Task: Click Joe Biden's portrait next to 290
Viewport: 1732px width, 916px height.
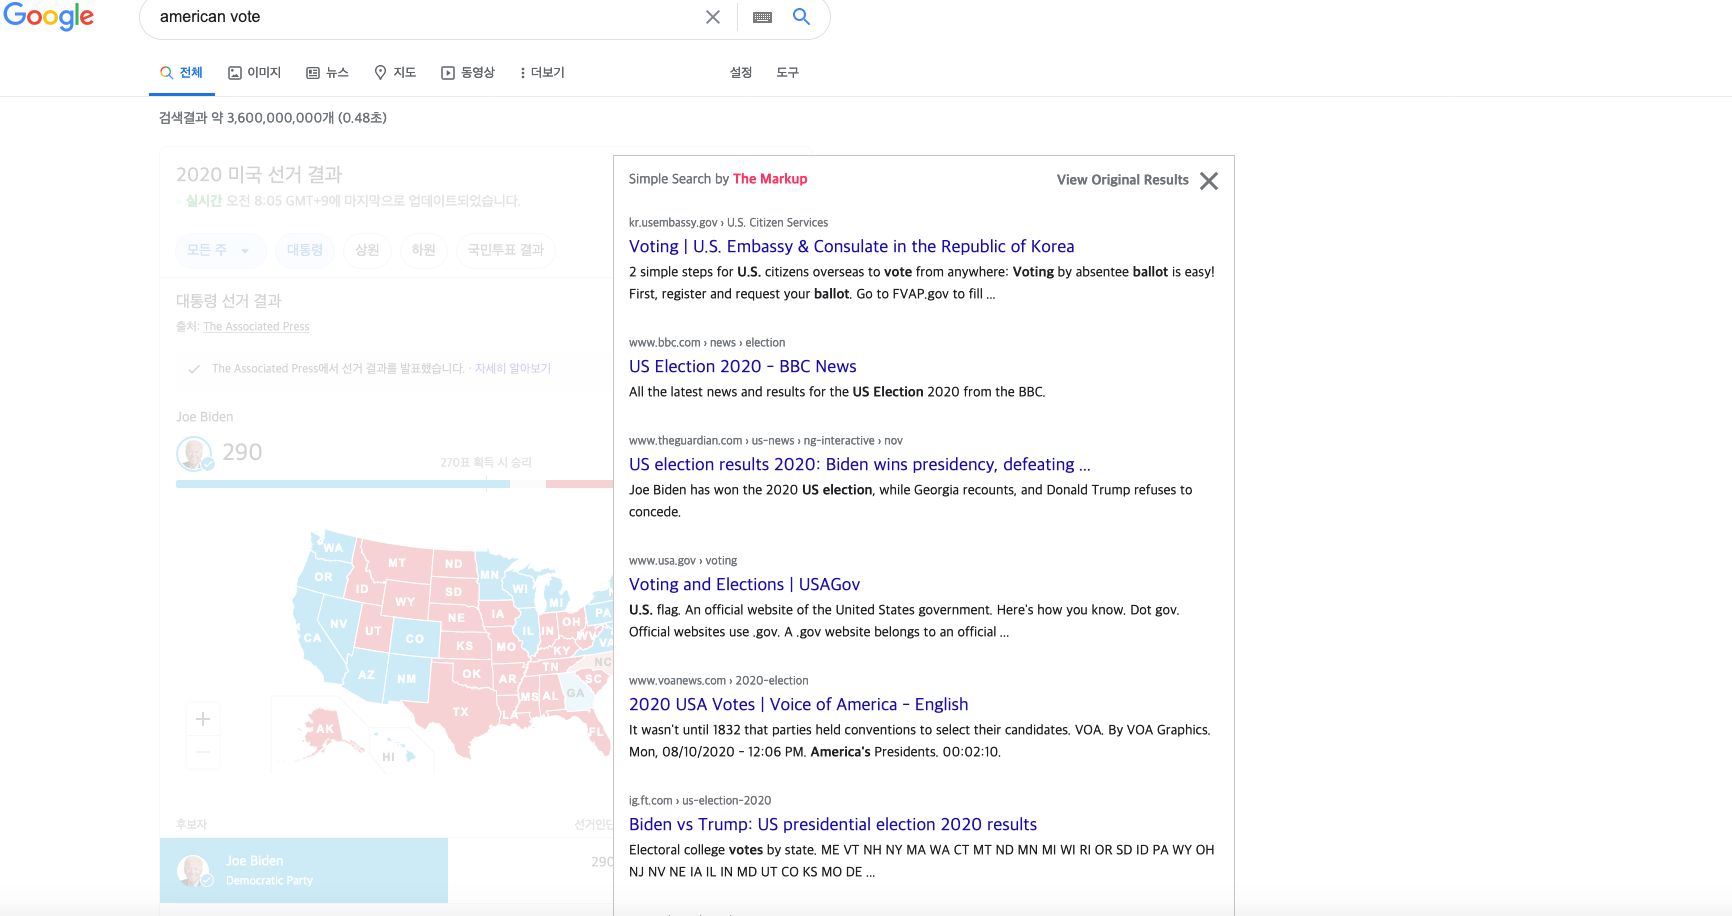Action: pyautogui.click(x=194, y=453)
